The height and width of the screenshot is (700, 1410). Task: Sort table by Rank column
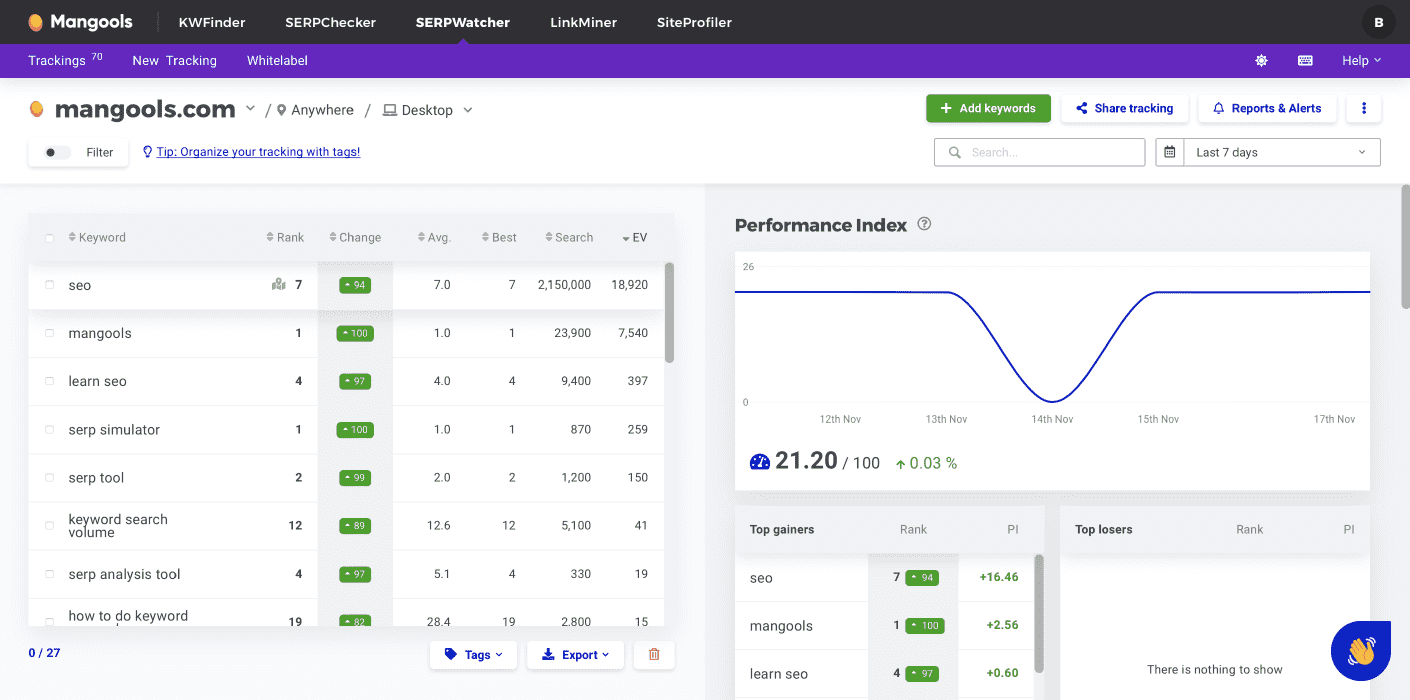285,238
